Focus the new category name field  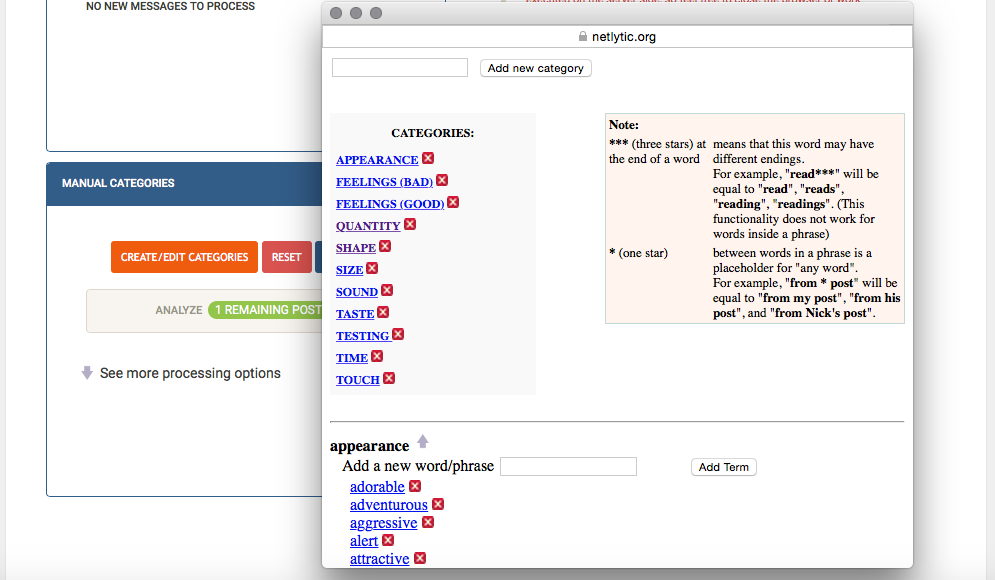point(400,68)
